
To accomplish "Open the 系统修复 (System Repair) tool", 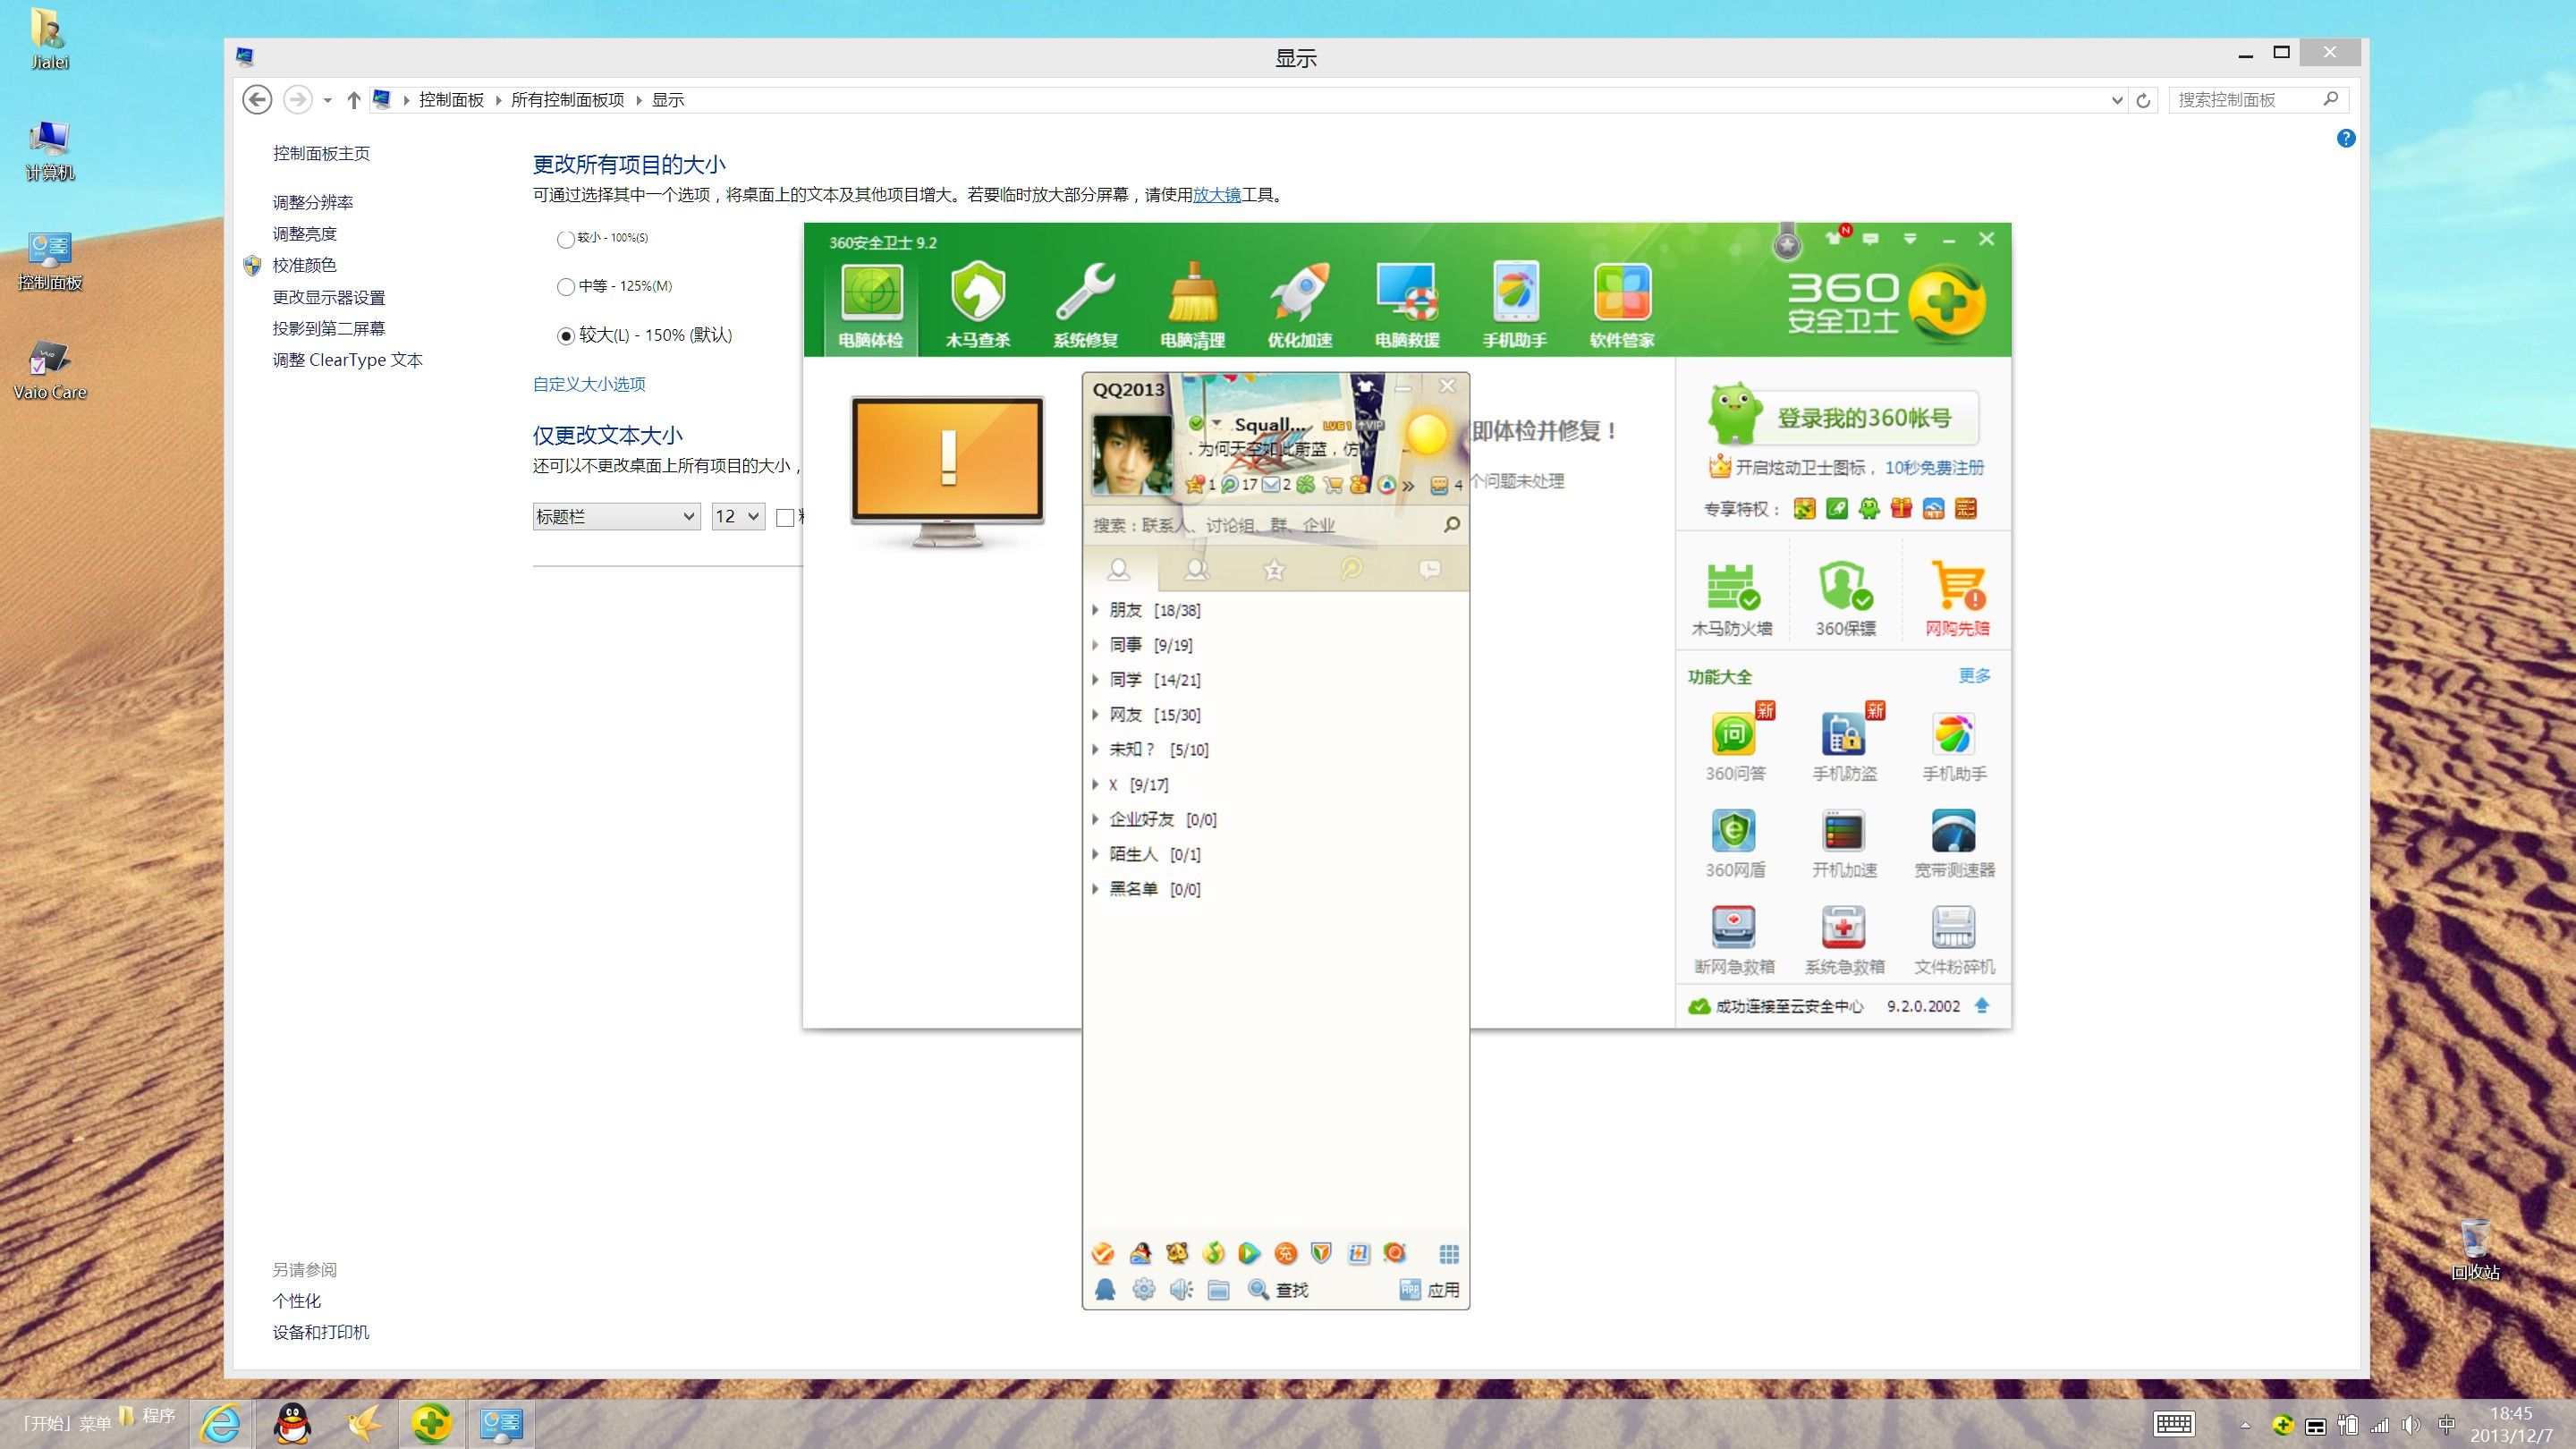I will [1085, 301].
